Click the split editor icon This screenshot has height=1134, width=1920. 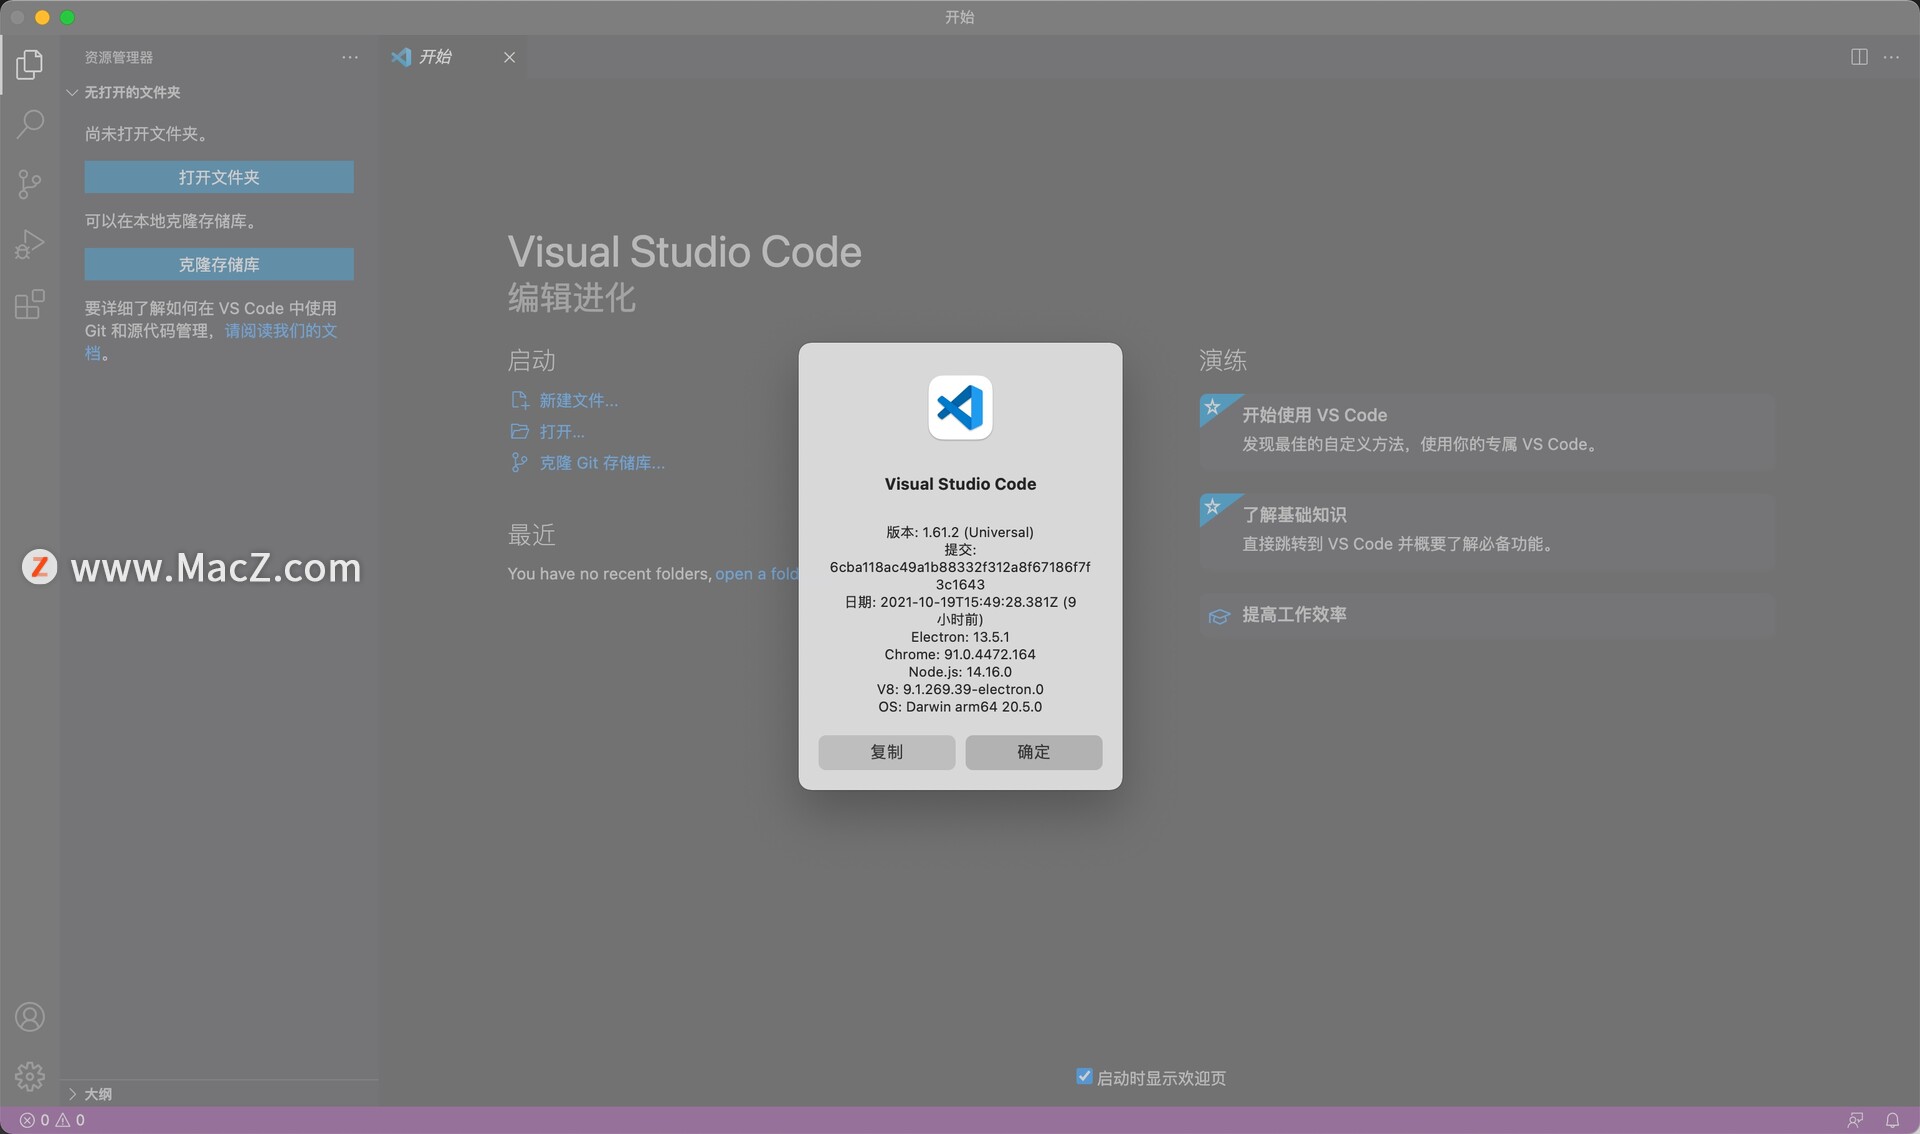1859,57
